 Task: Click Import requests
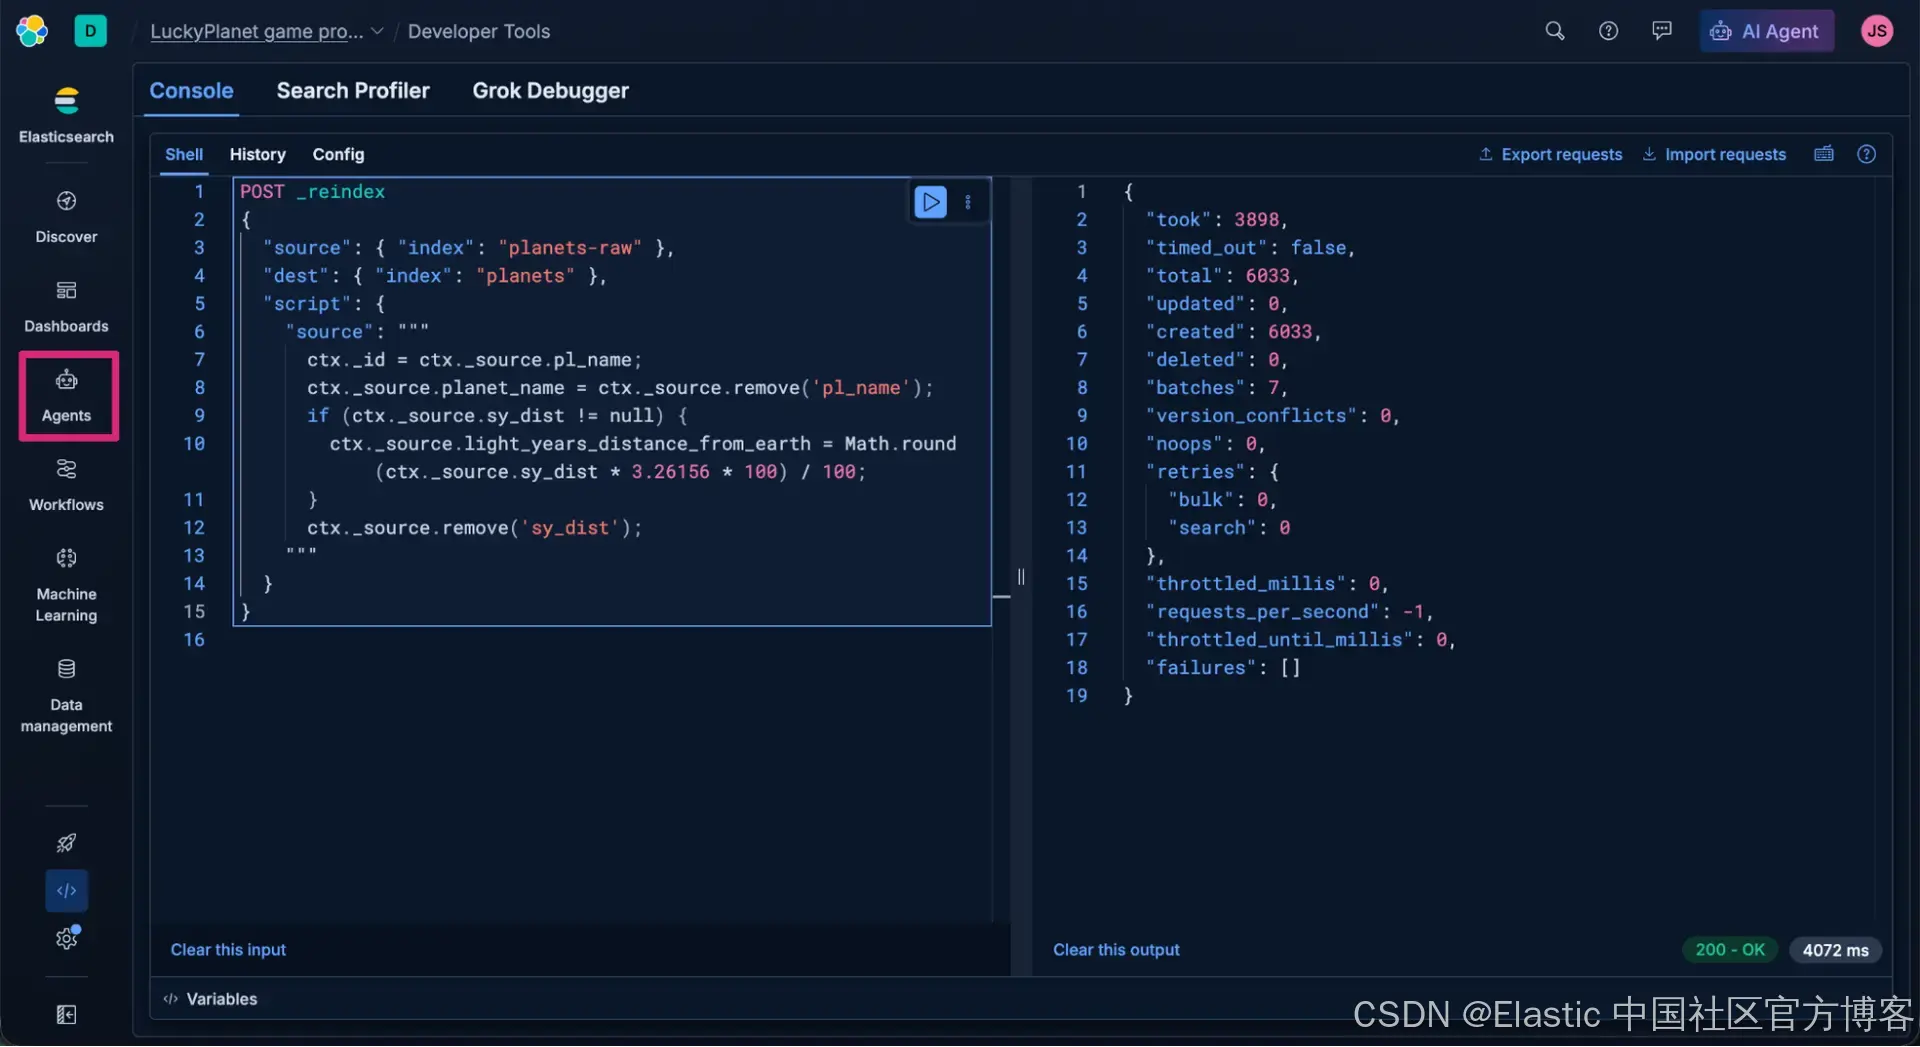(x=1713, y=154)
